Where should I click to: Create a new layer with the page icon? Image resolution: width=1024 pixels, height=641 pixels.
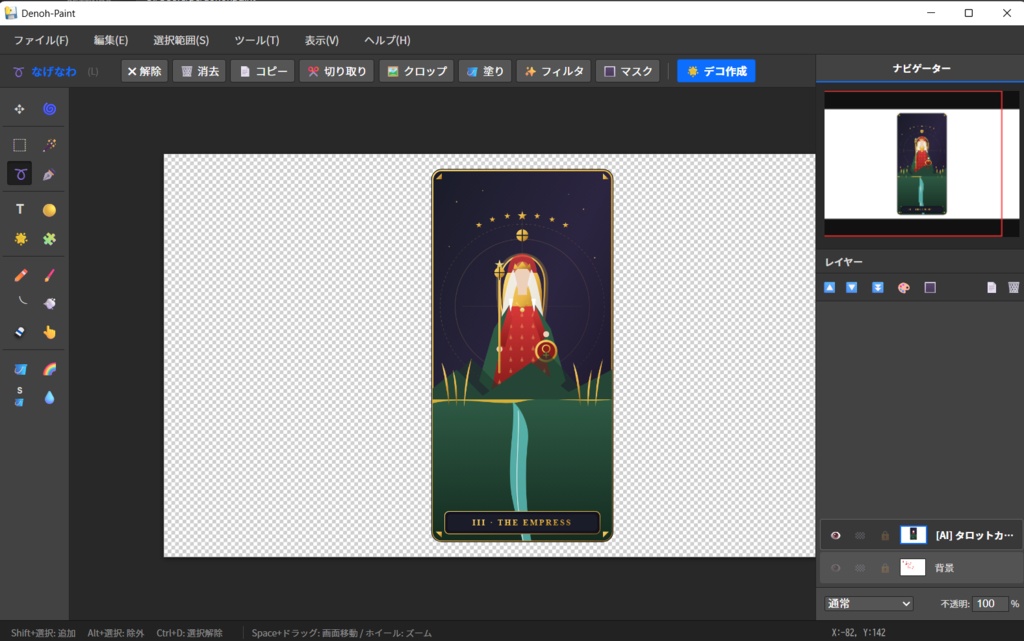pyautogui.click(x=991, y=287)
